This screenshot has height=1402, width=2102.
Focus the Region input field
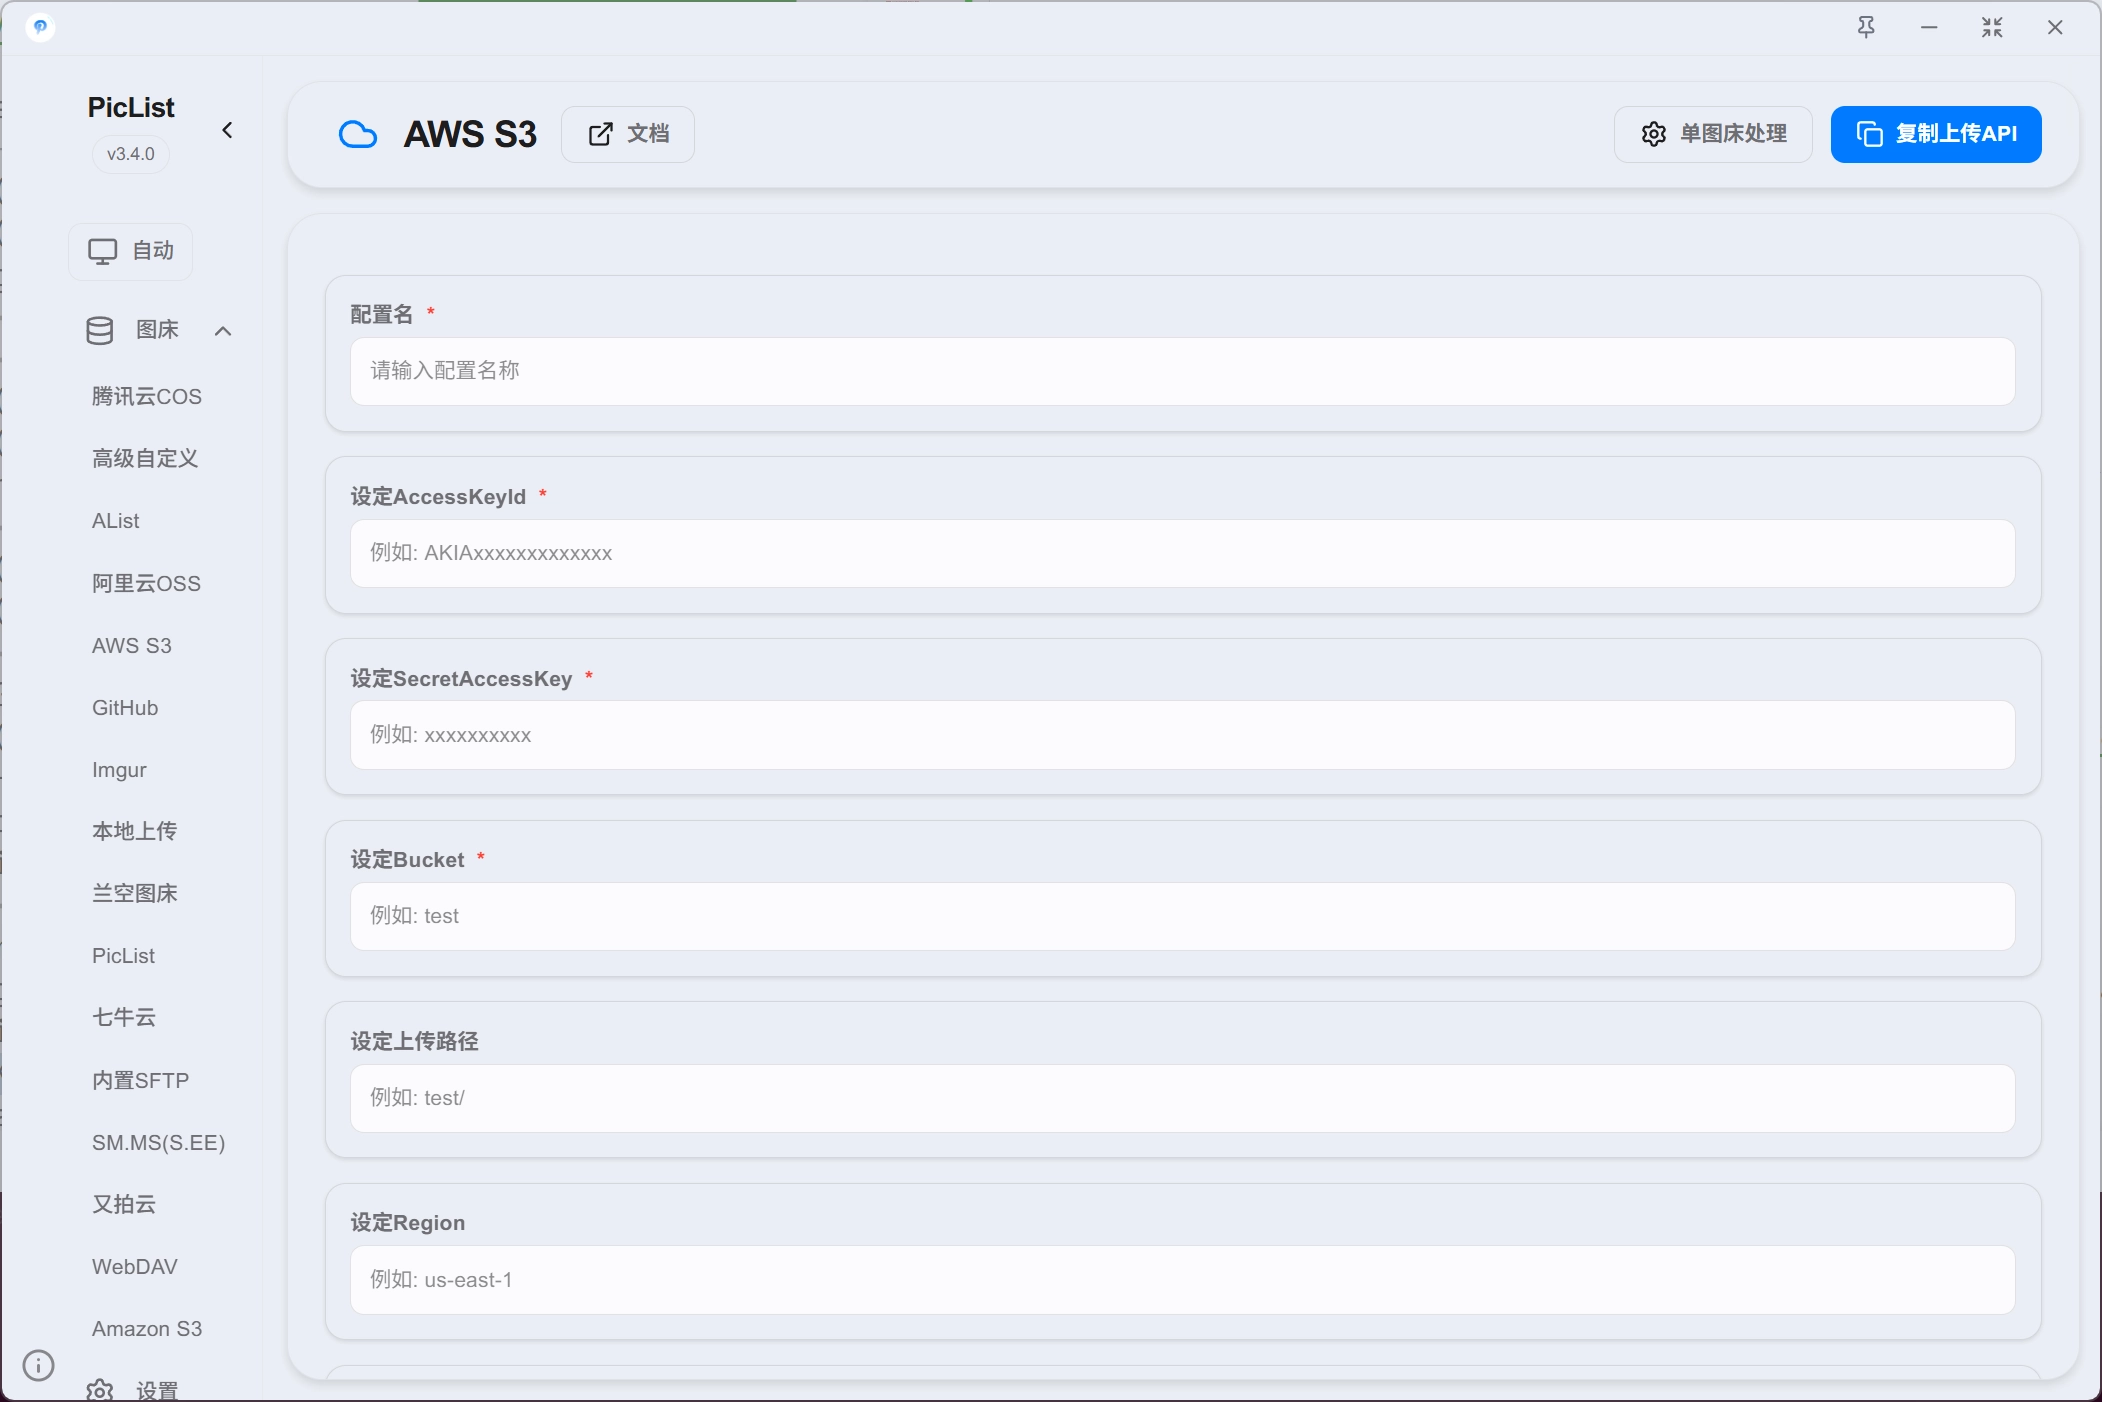(x=1182, y=1280)
